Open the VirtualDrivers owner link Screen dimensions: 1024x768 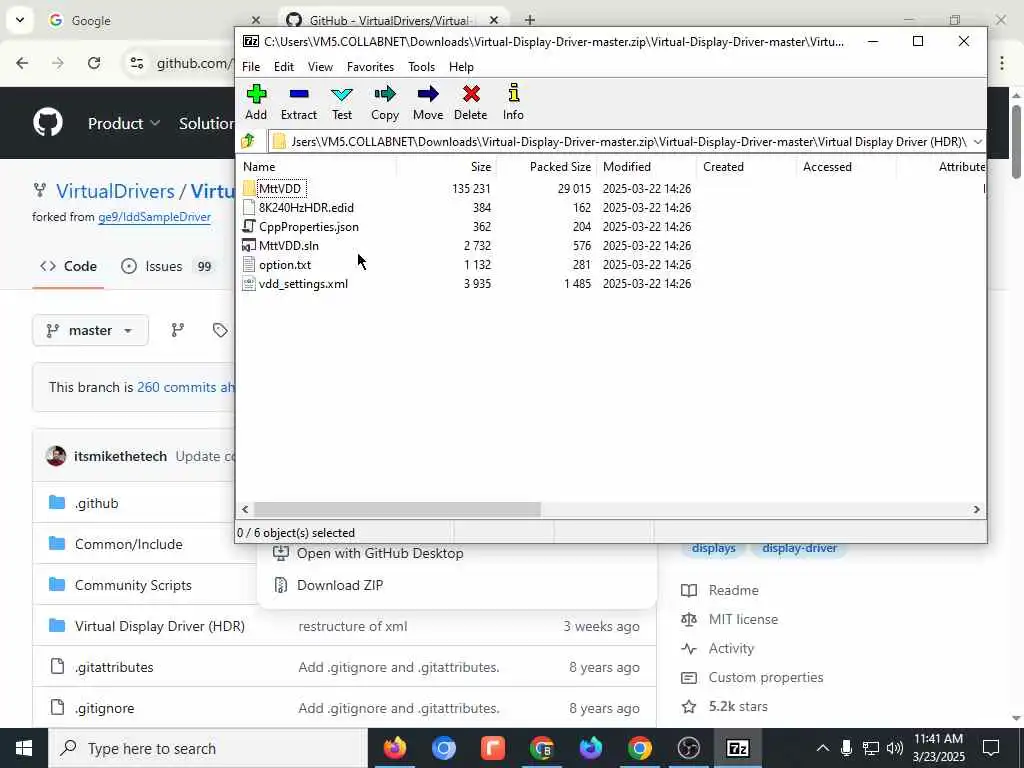(x=115, y=191)
